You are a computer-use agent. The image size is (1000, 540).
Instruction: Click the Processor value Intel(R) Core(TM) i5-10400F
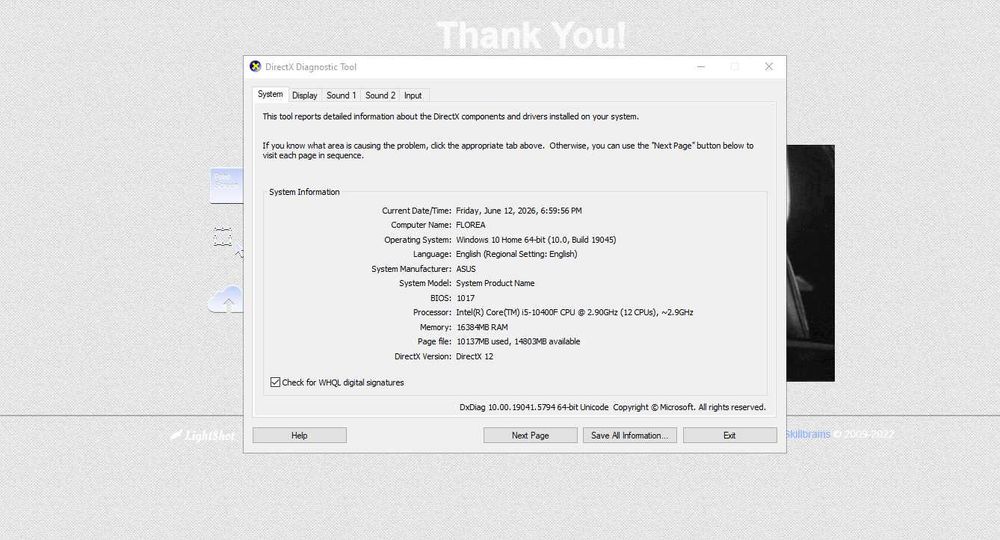click(x=575, y=312)
